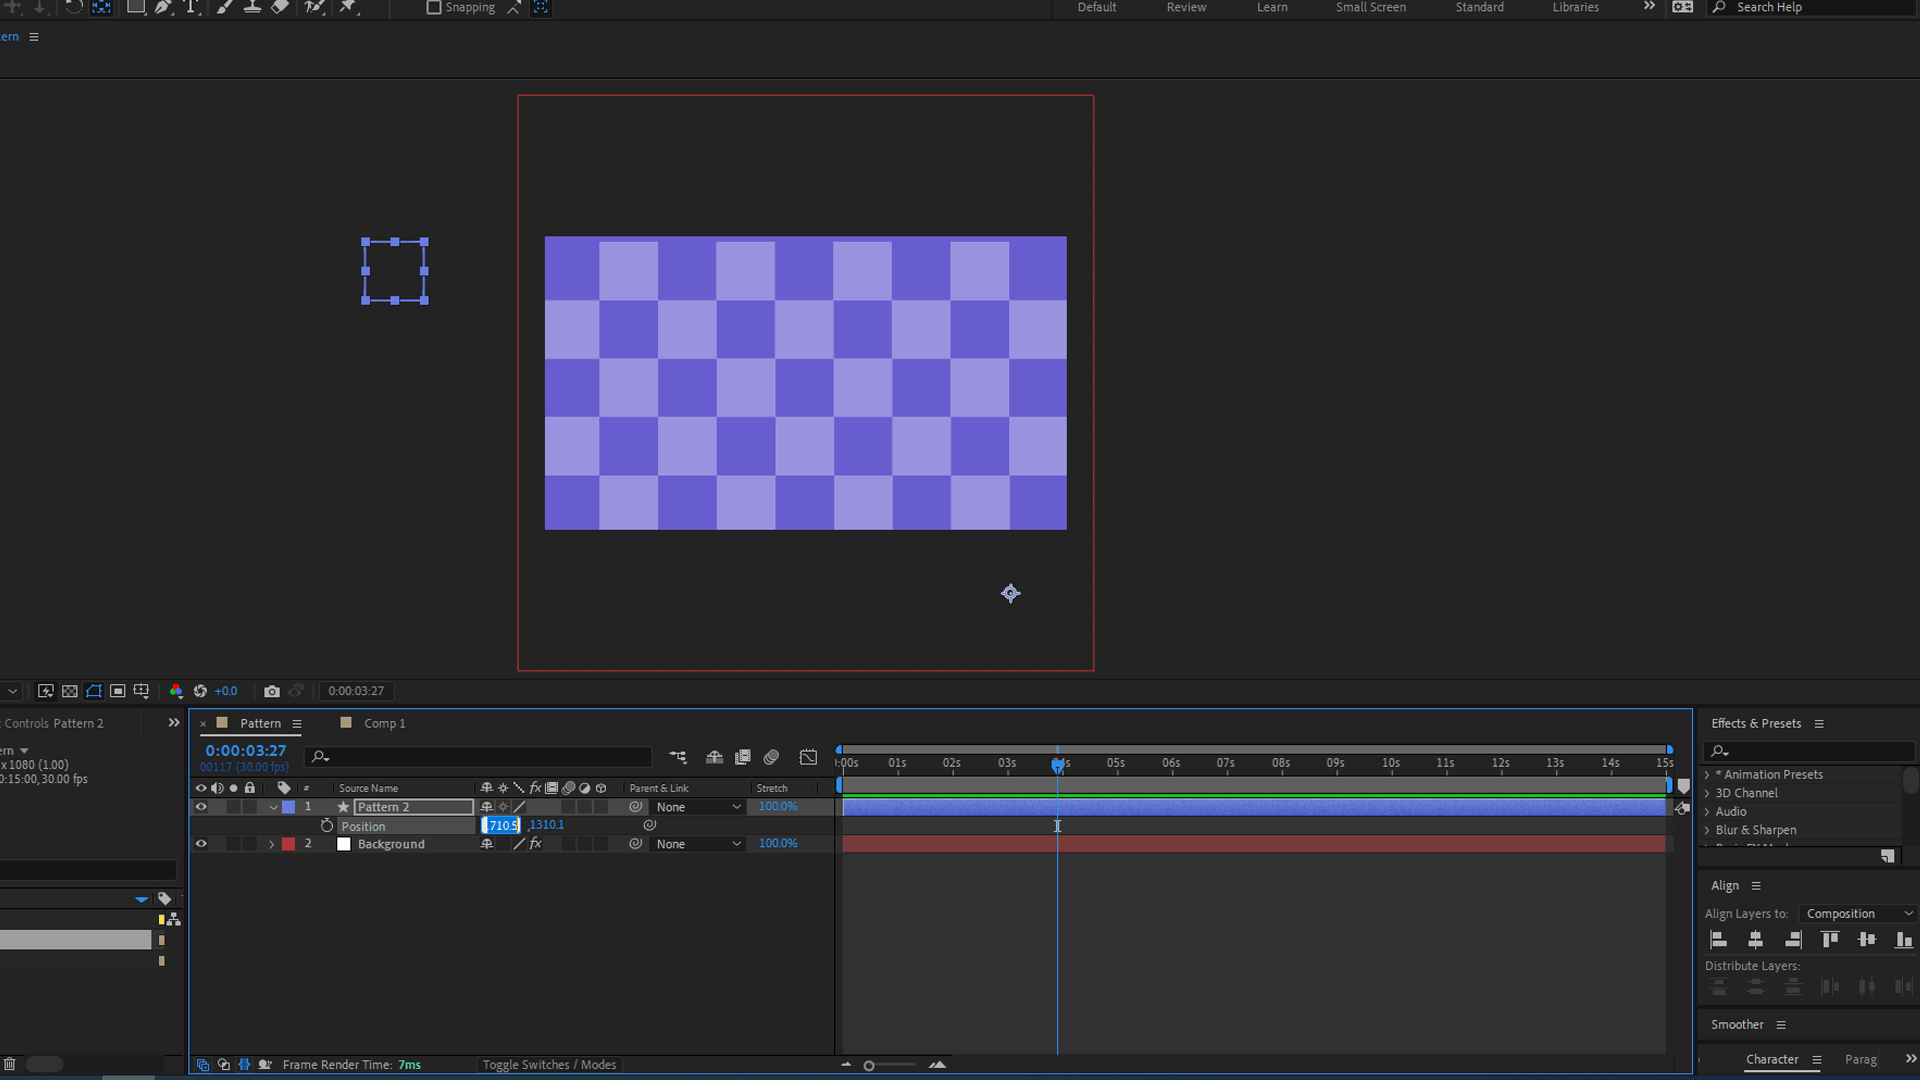Expand the Background layer properties
This screenshot has width=1920, height=1080.
click(x=271, y=844)
